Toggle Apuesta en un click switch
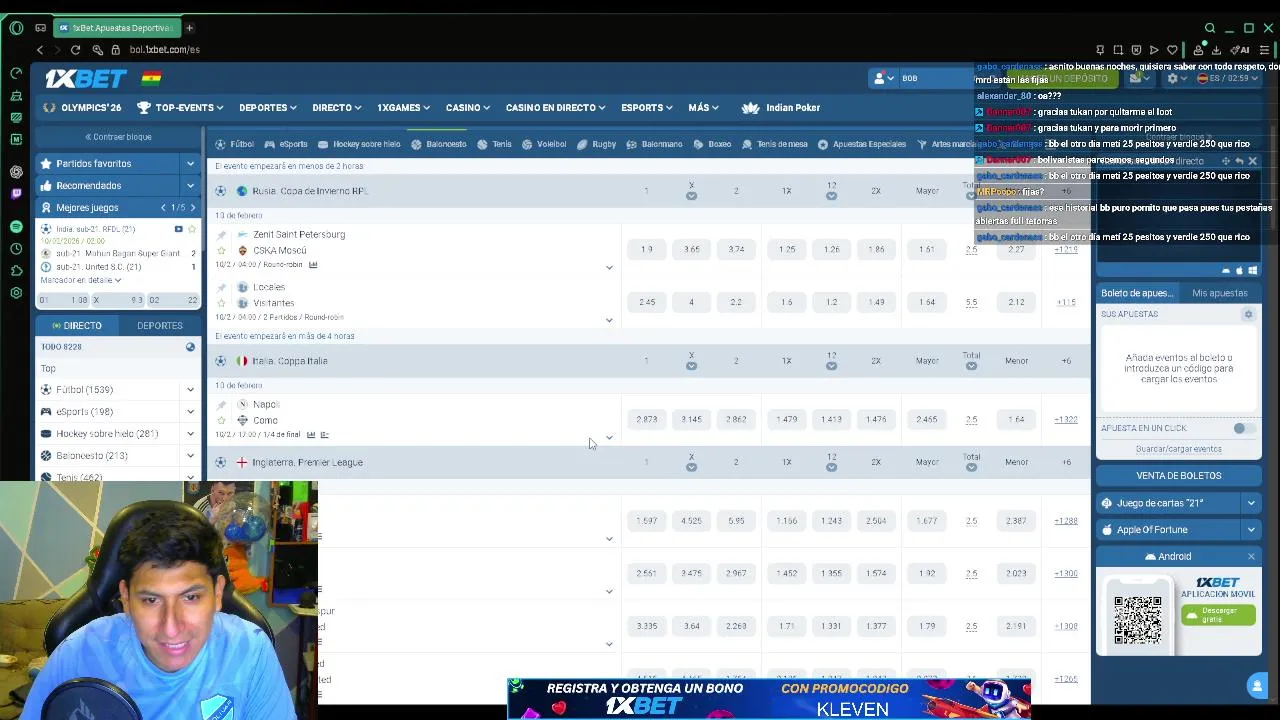This screenshot has height=720, width=1280. point(1243,428)
